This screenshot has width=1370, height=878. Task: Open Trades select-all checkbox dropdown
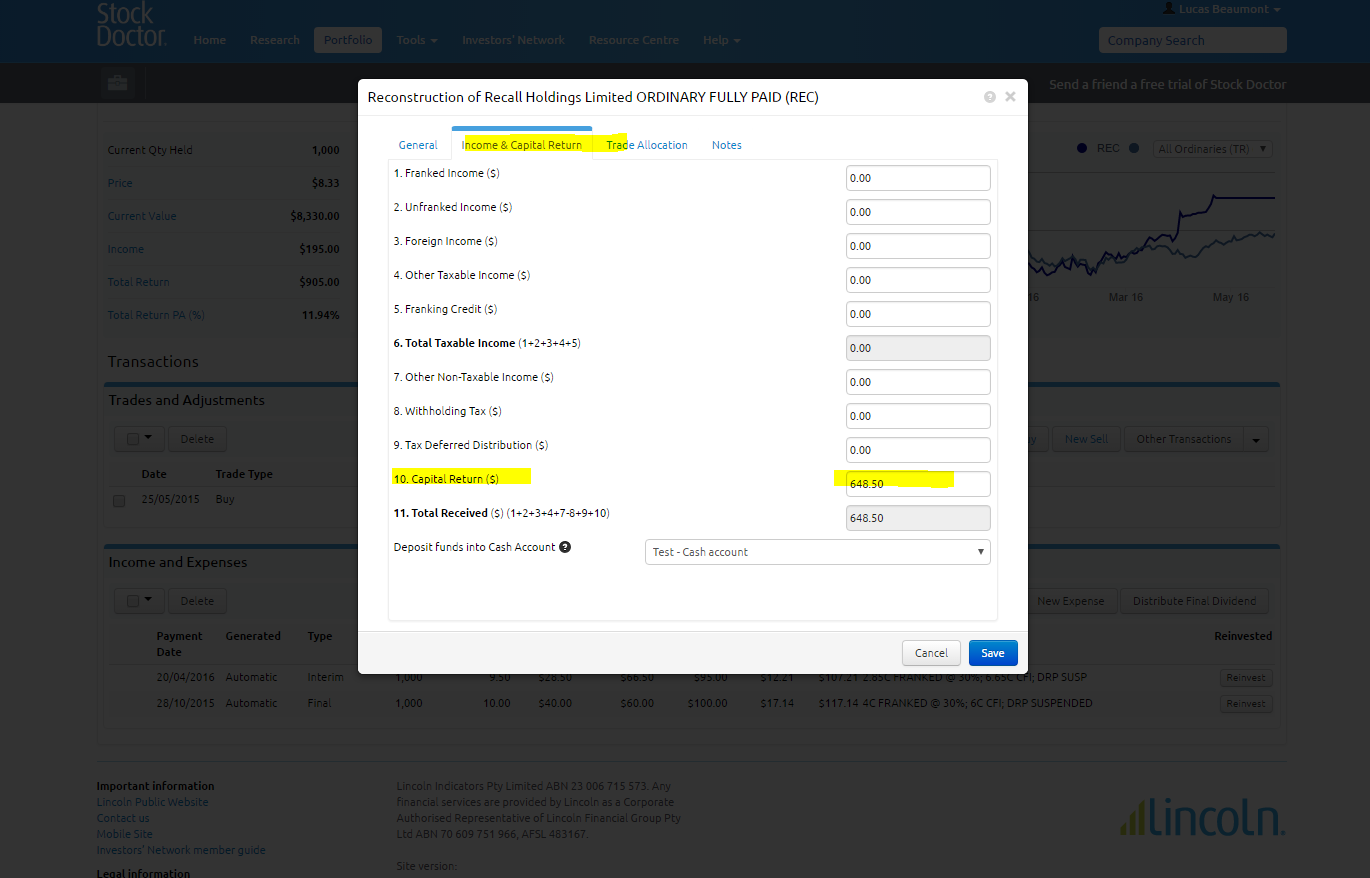pyautogui.click(x=139, y=438)
